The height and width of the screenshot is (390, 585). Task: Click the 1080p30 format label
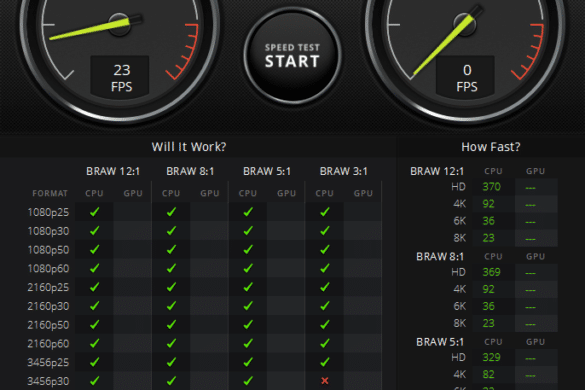(49, 231)
